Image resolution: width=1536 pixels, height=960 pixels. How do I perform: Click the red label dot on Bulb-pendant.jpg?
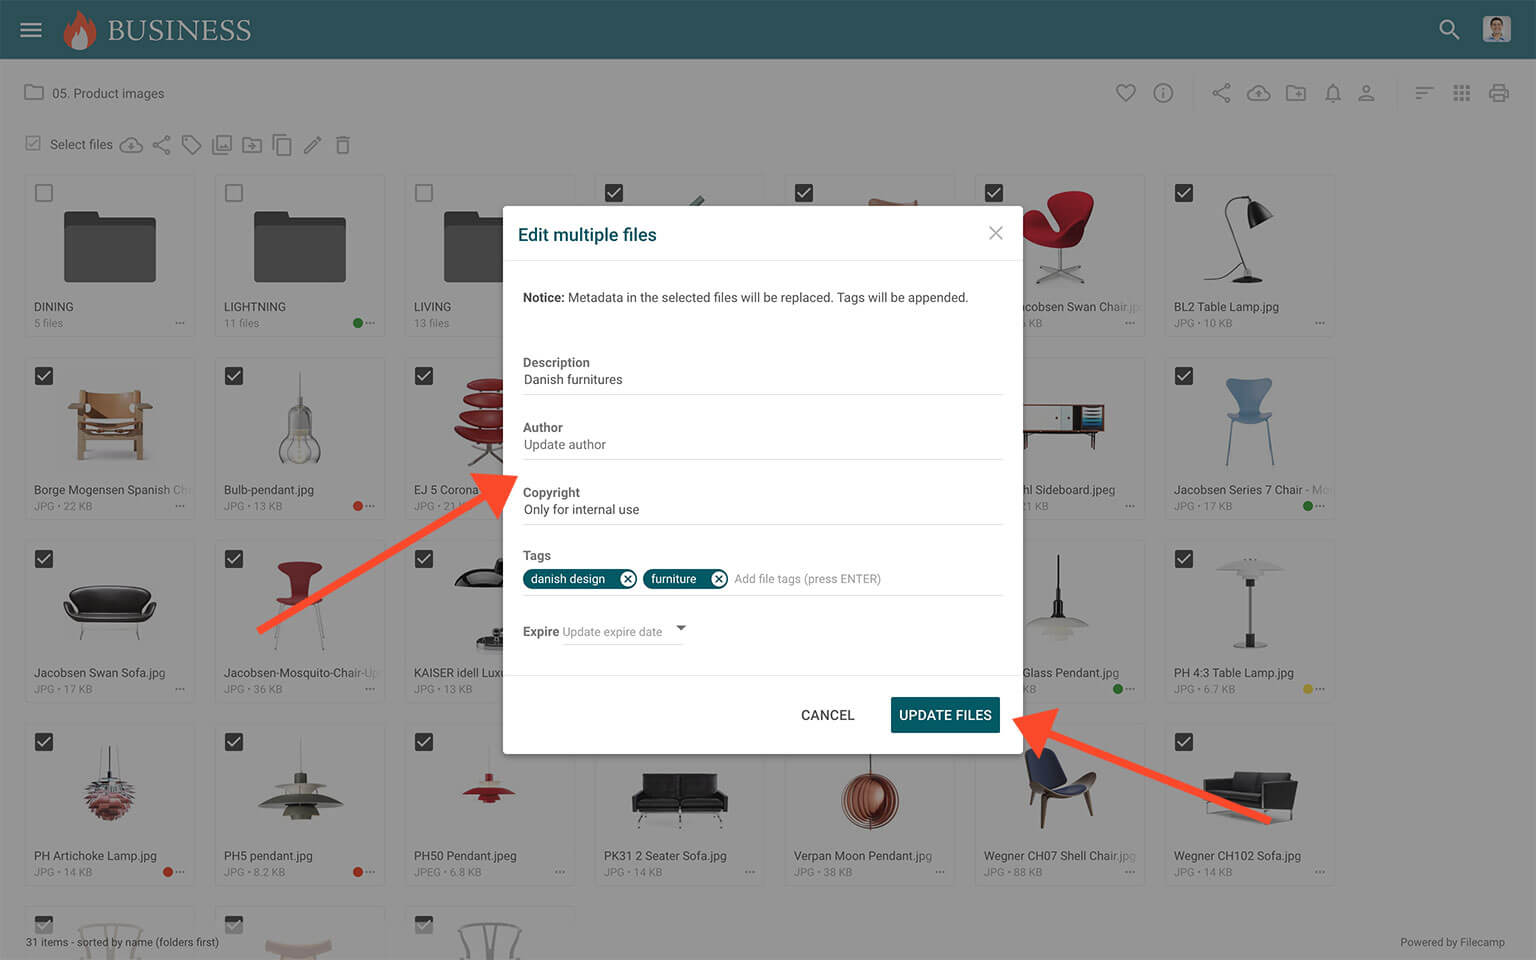(357, 506)
